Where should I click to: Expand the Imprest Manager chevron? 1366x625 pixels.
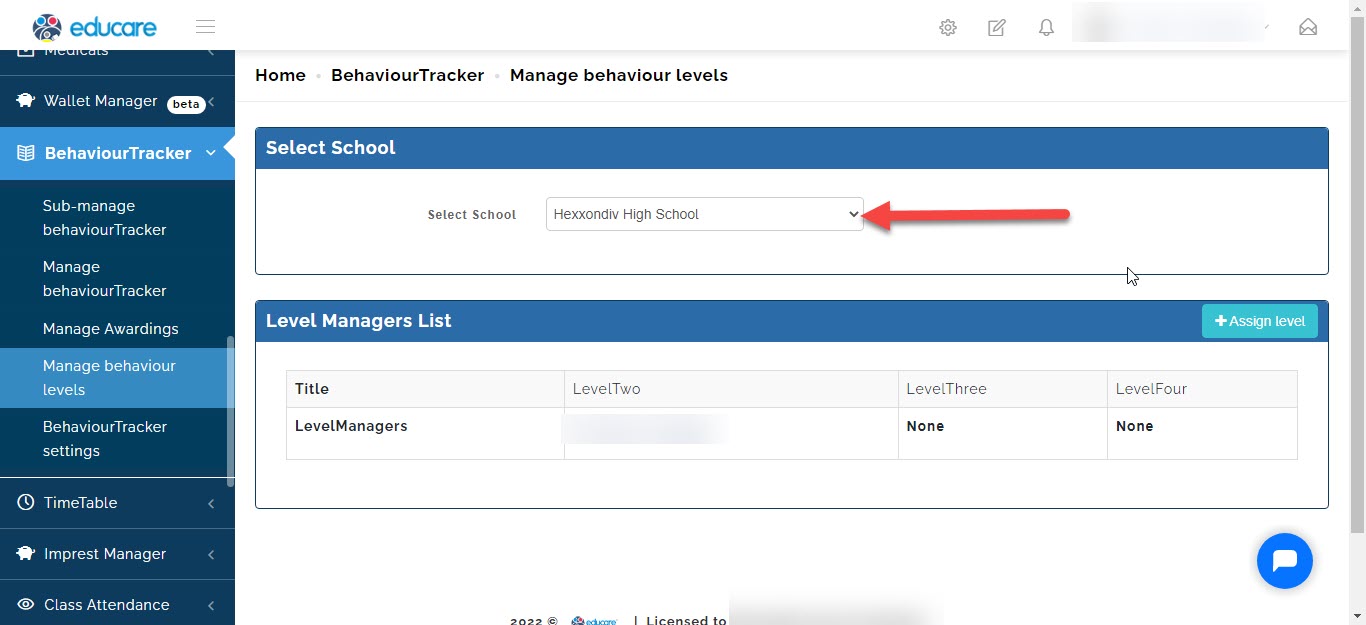pyautogui.click(x=211, y=555)
